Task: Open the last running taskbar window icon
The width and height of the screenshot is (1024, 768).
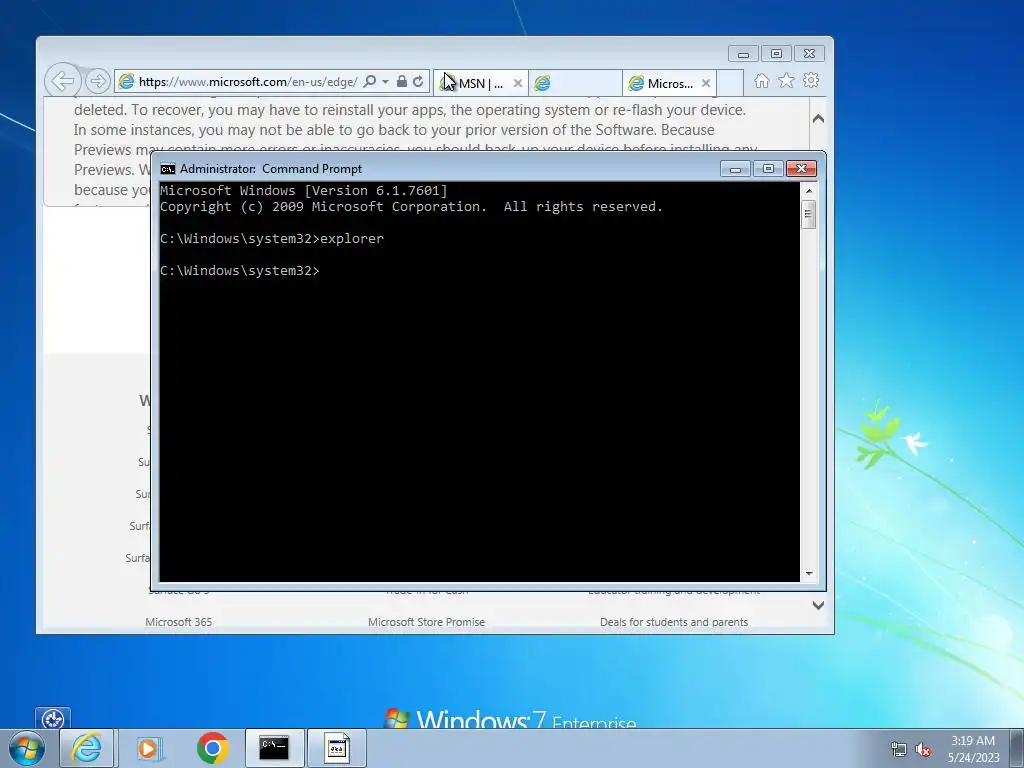Action: (336, 748)
